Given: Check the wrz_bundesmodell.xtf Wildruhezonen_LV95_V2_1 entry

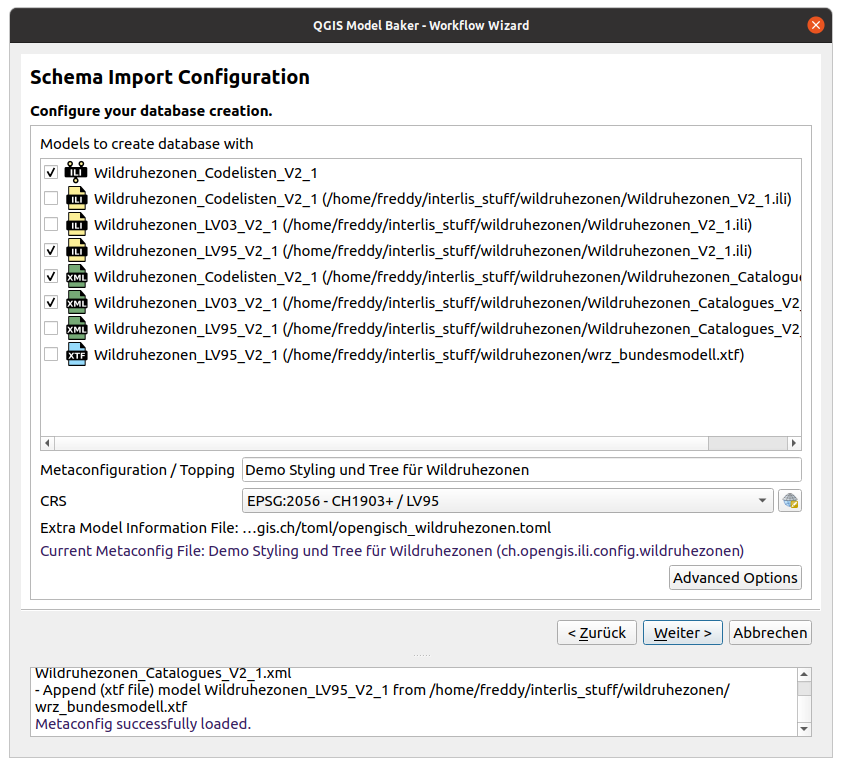Looking at the screenshot, I should (51, 354).
